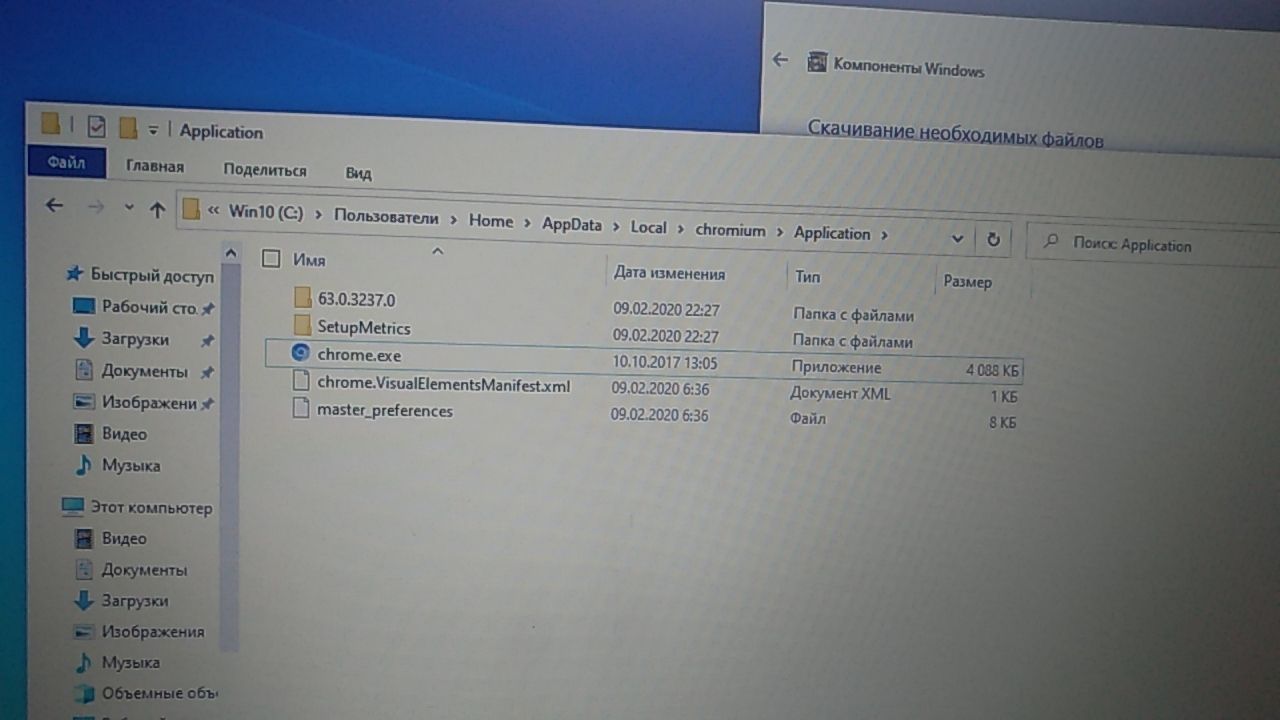Click the 10.10.2017 13:05 date cell
Image resolution: width=1280 pixels, height=720 pixels.
(x=664, y=362)
